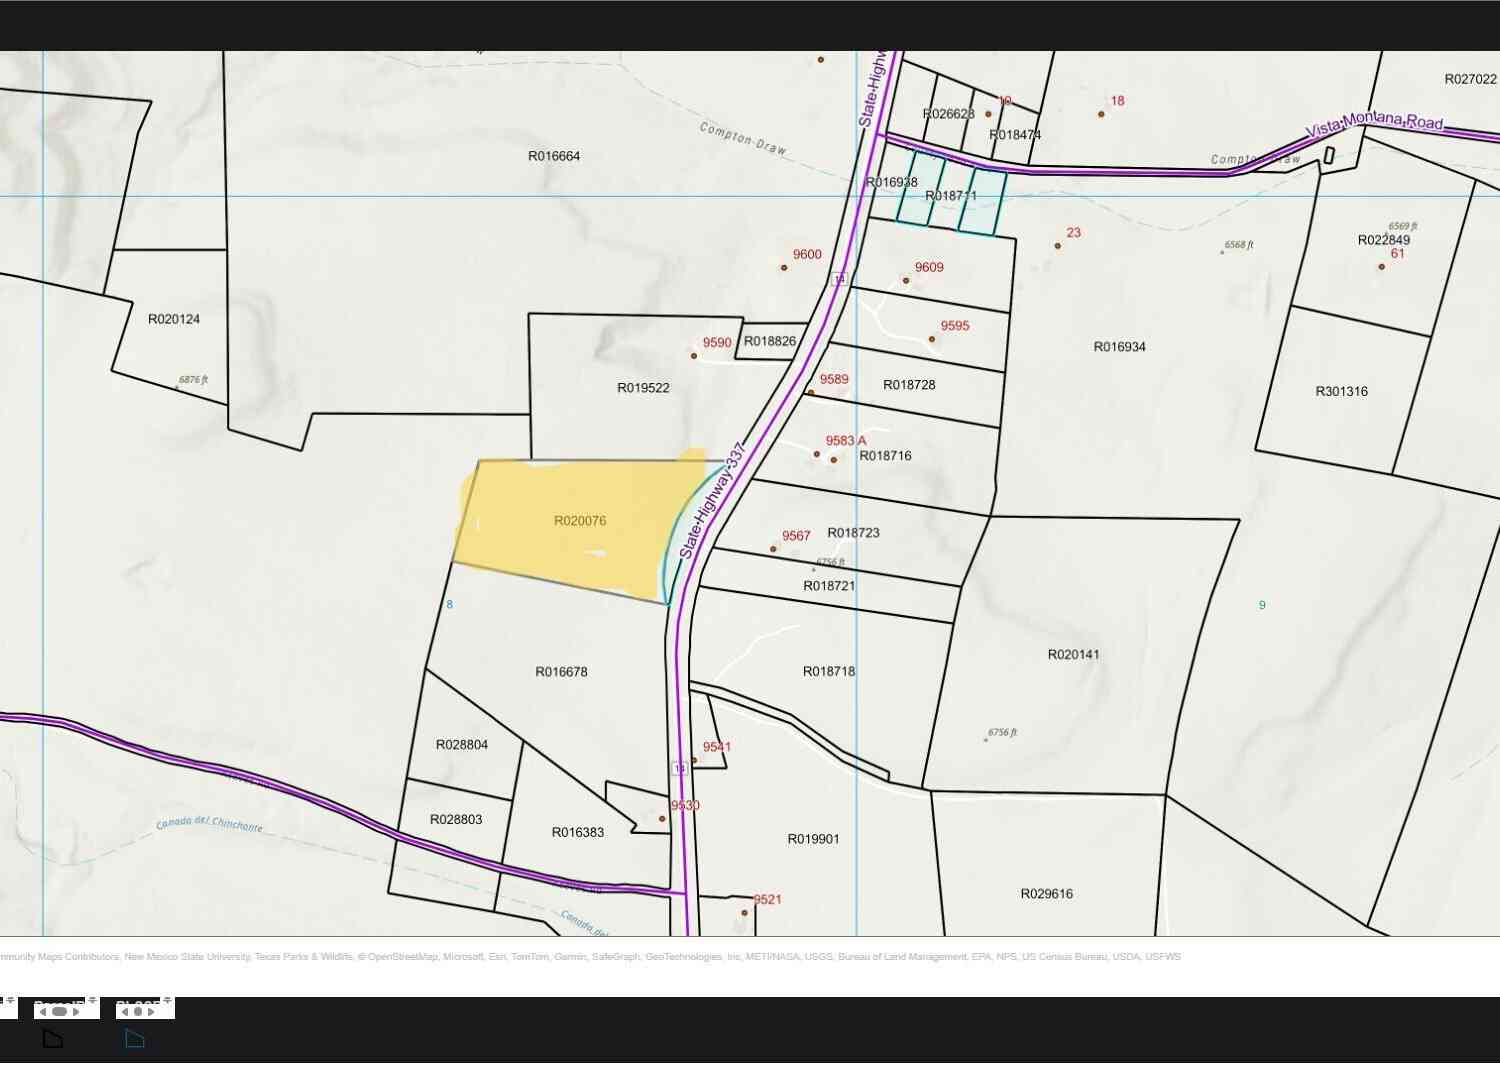Image resolution: width=1500 pixels, height=1077 pixels.
Task: Select the address point marker for 9595
Action: click(x=932, y=339)
